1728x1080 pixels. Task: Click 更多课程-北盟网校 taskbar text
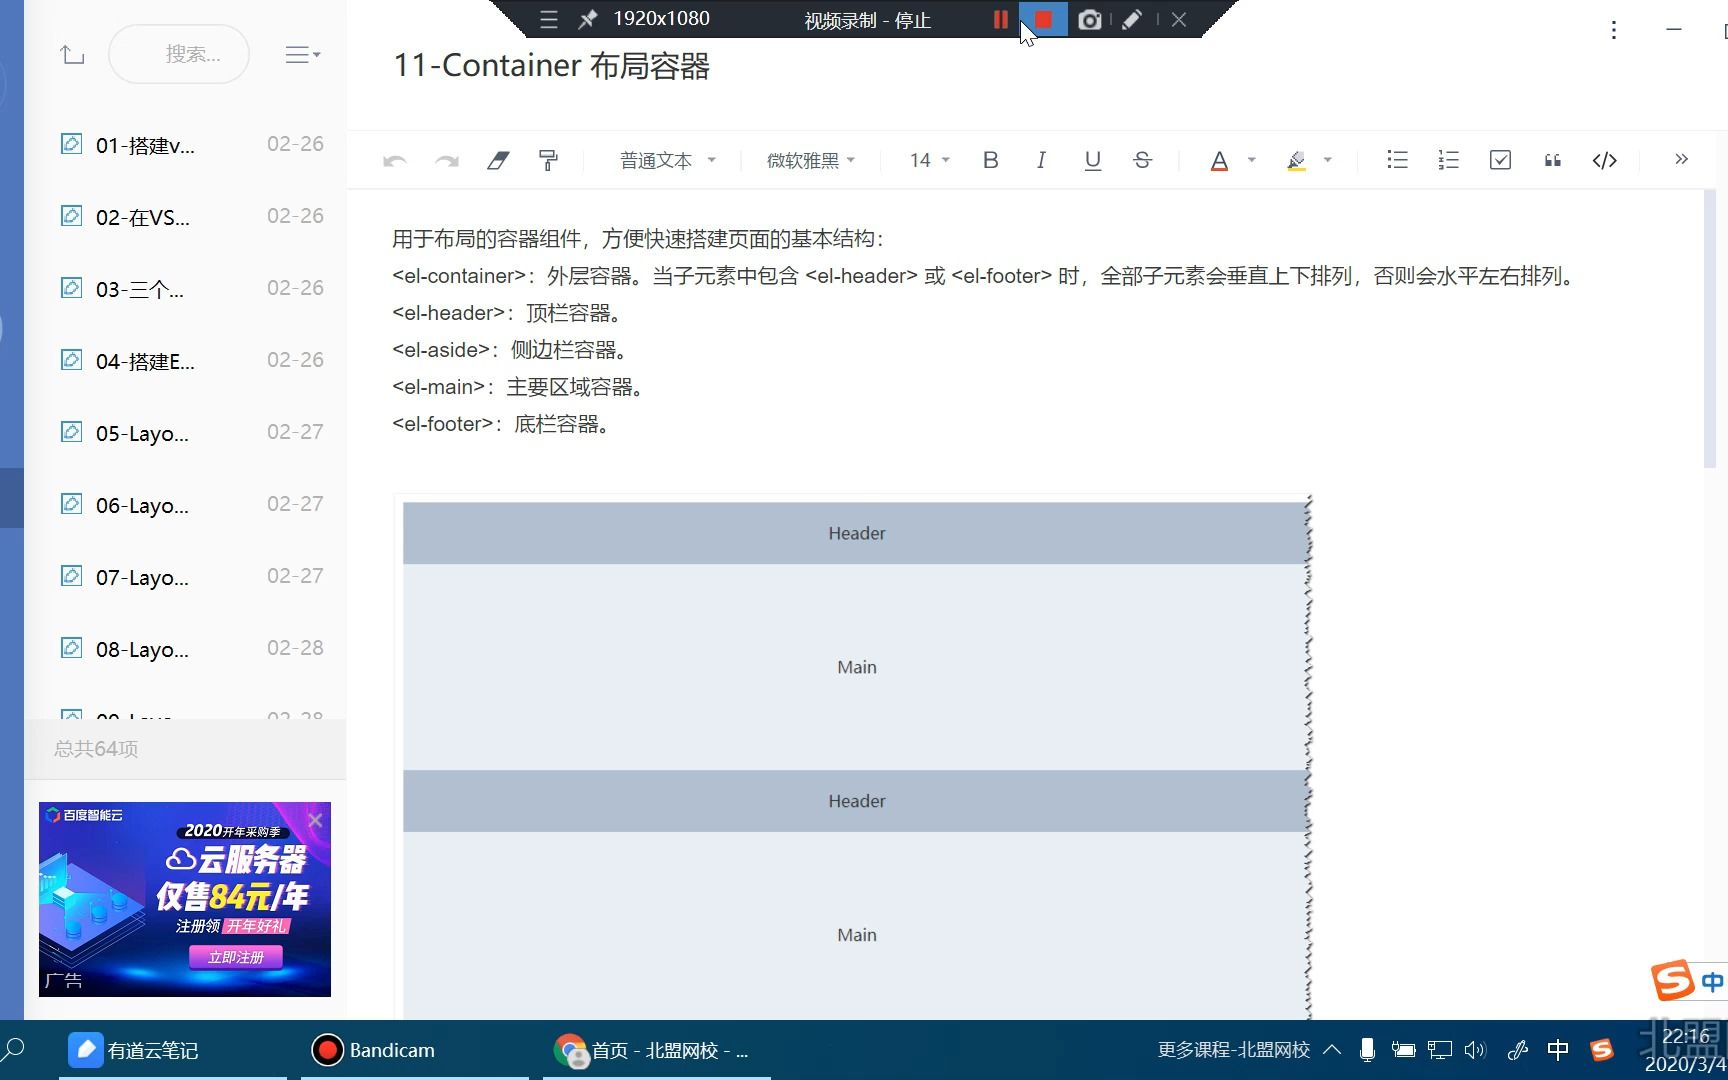[x=1234, y=1050]
